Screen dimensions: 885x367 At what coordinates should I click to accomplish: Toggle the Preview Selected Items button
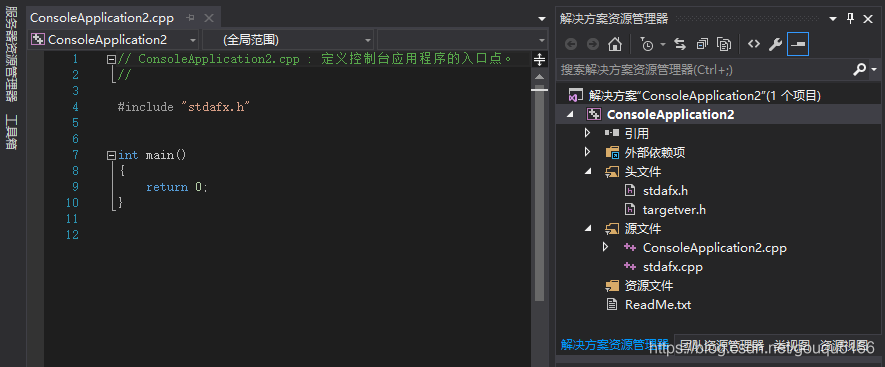click(x=798, y=44)
